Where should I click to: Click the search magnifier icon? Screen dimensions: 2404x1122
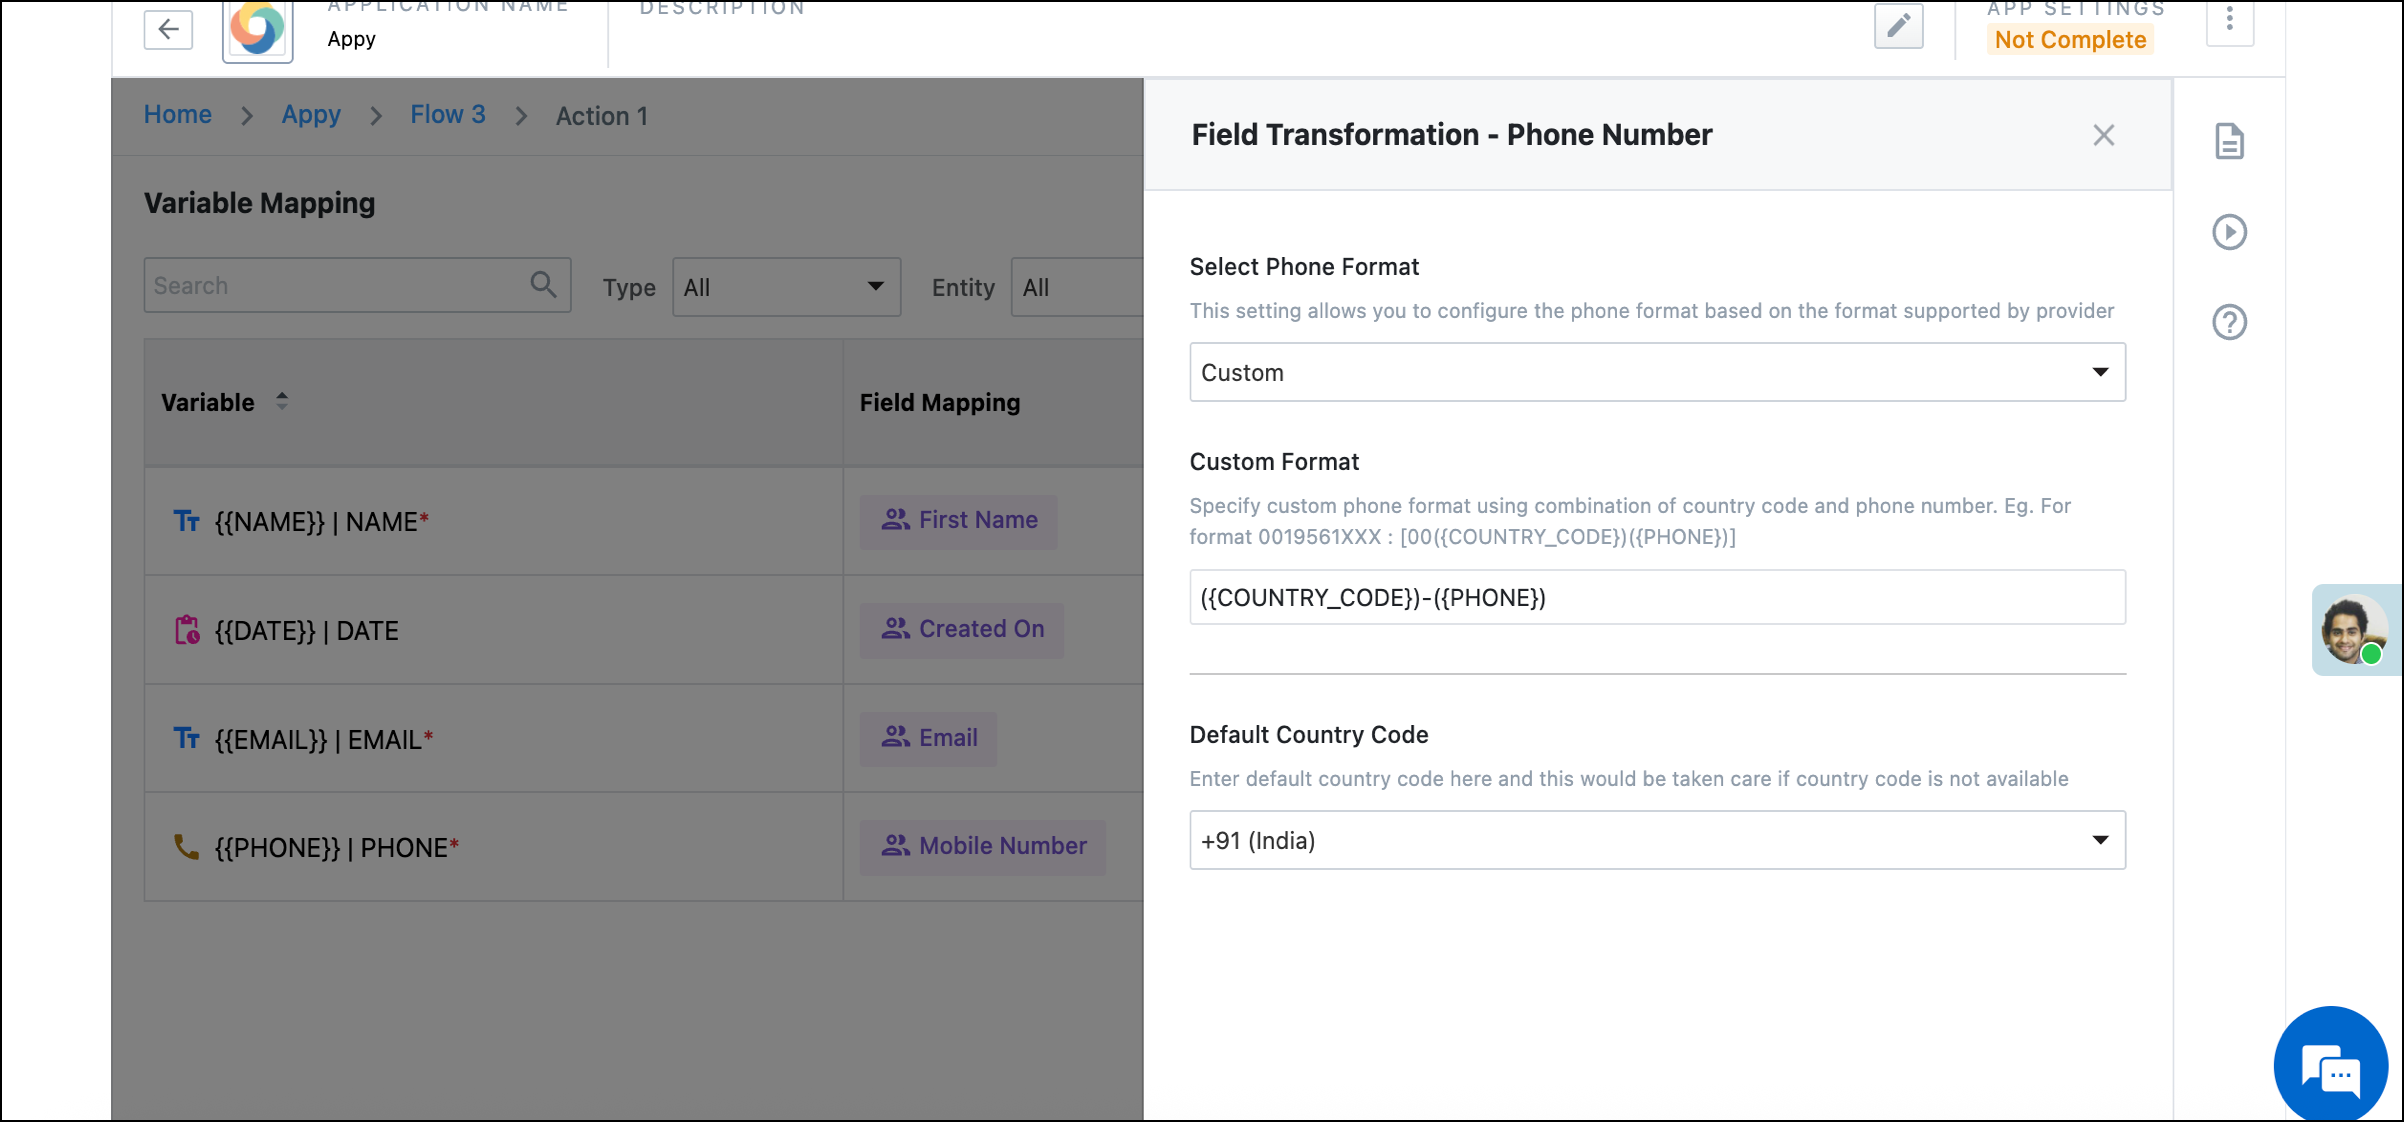click(x=543, y=285)
